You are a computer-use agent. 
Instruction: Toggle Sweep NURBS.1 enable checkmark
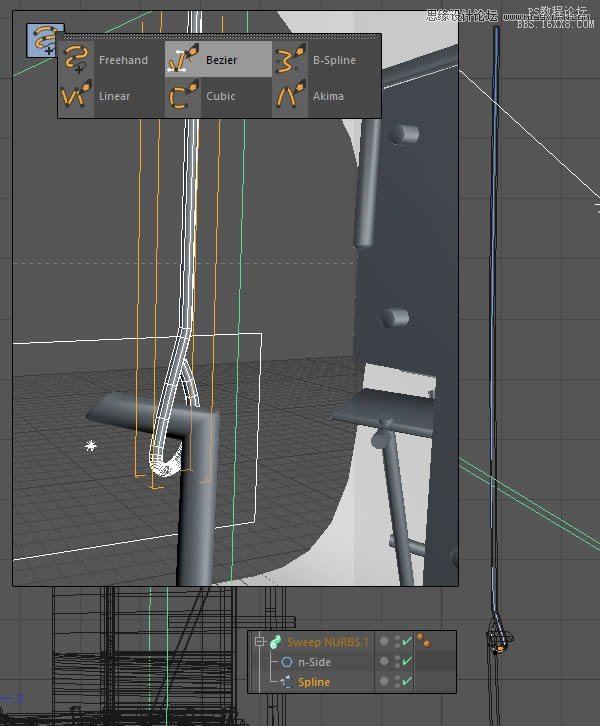pyautogui.click(x=407, y=641)
